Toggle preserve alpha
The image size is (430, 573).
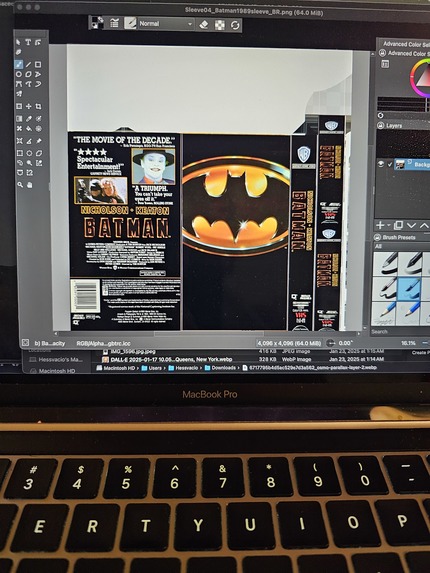(220, 25)
